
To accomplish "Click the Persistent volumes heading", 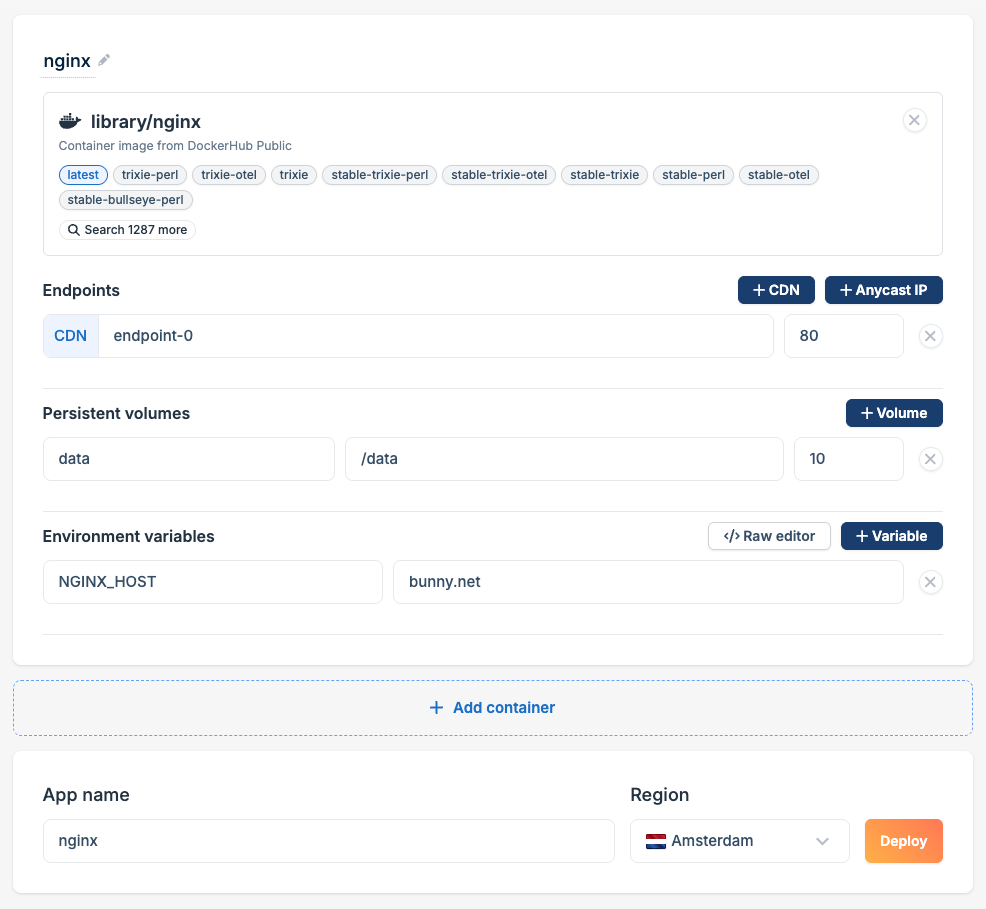I will click(116, 414).
